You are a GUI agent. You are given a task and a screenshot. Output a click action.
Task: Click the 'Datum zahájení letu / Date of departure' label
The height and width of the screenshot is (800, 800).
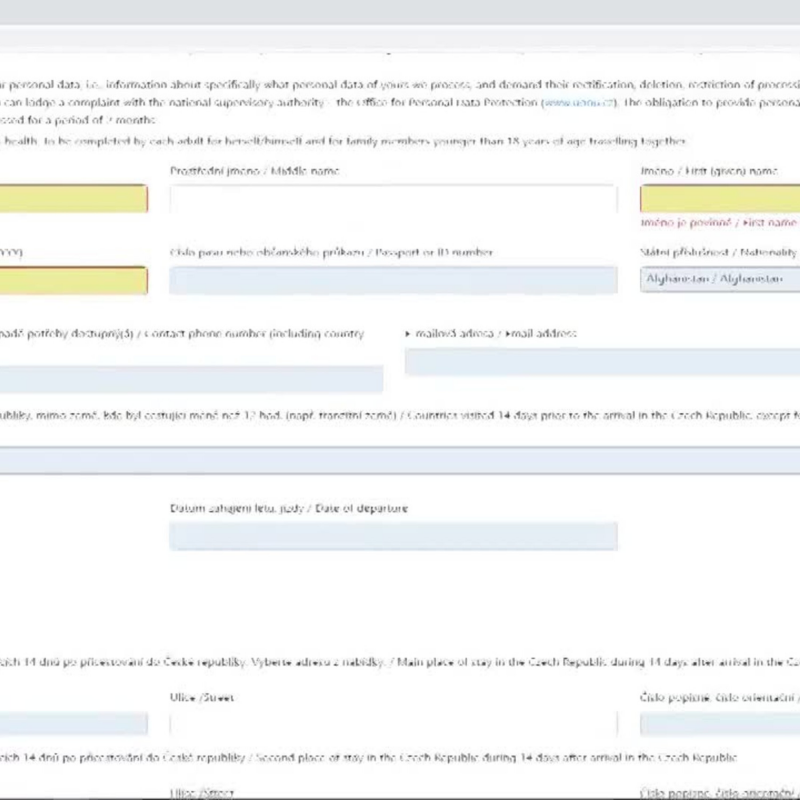coord(288,508)
